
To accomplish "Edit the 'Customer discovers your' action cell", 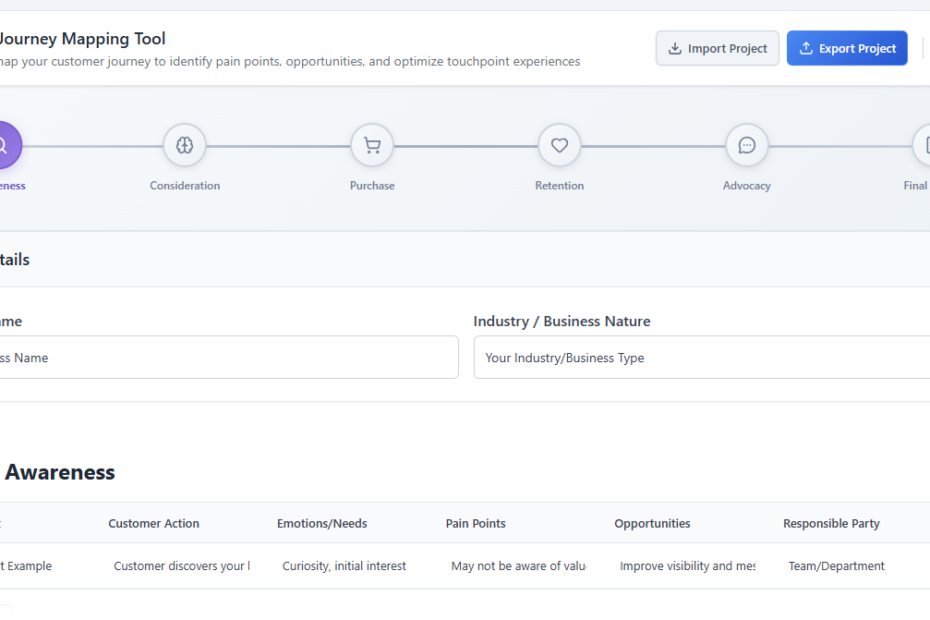I will [x=181, y=566].
